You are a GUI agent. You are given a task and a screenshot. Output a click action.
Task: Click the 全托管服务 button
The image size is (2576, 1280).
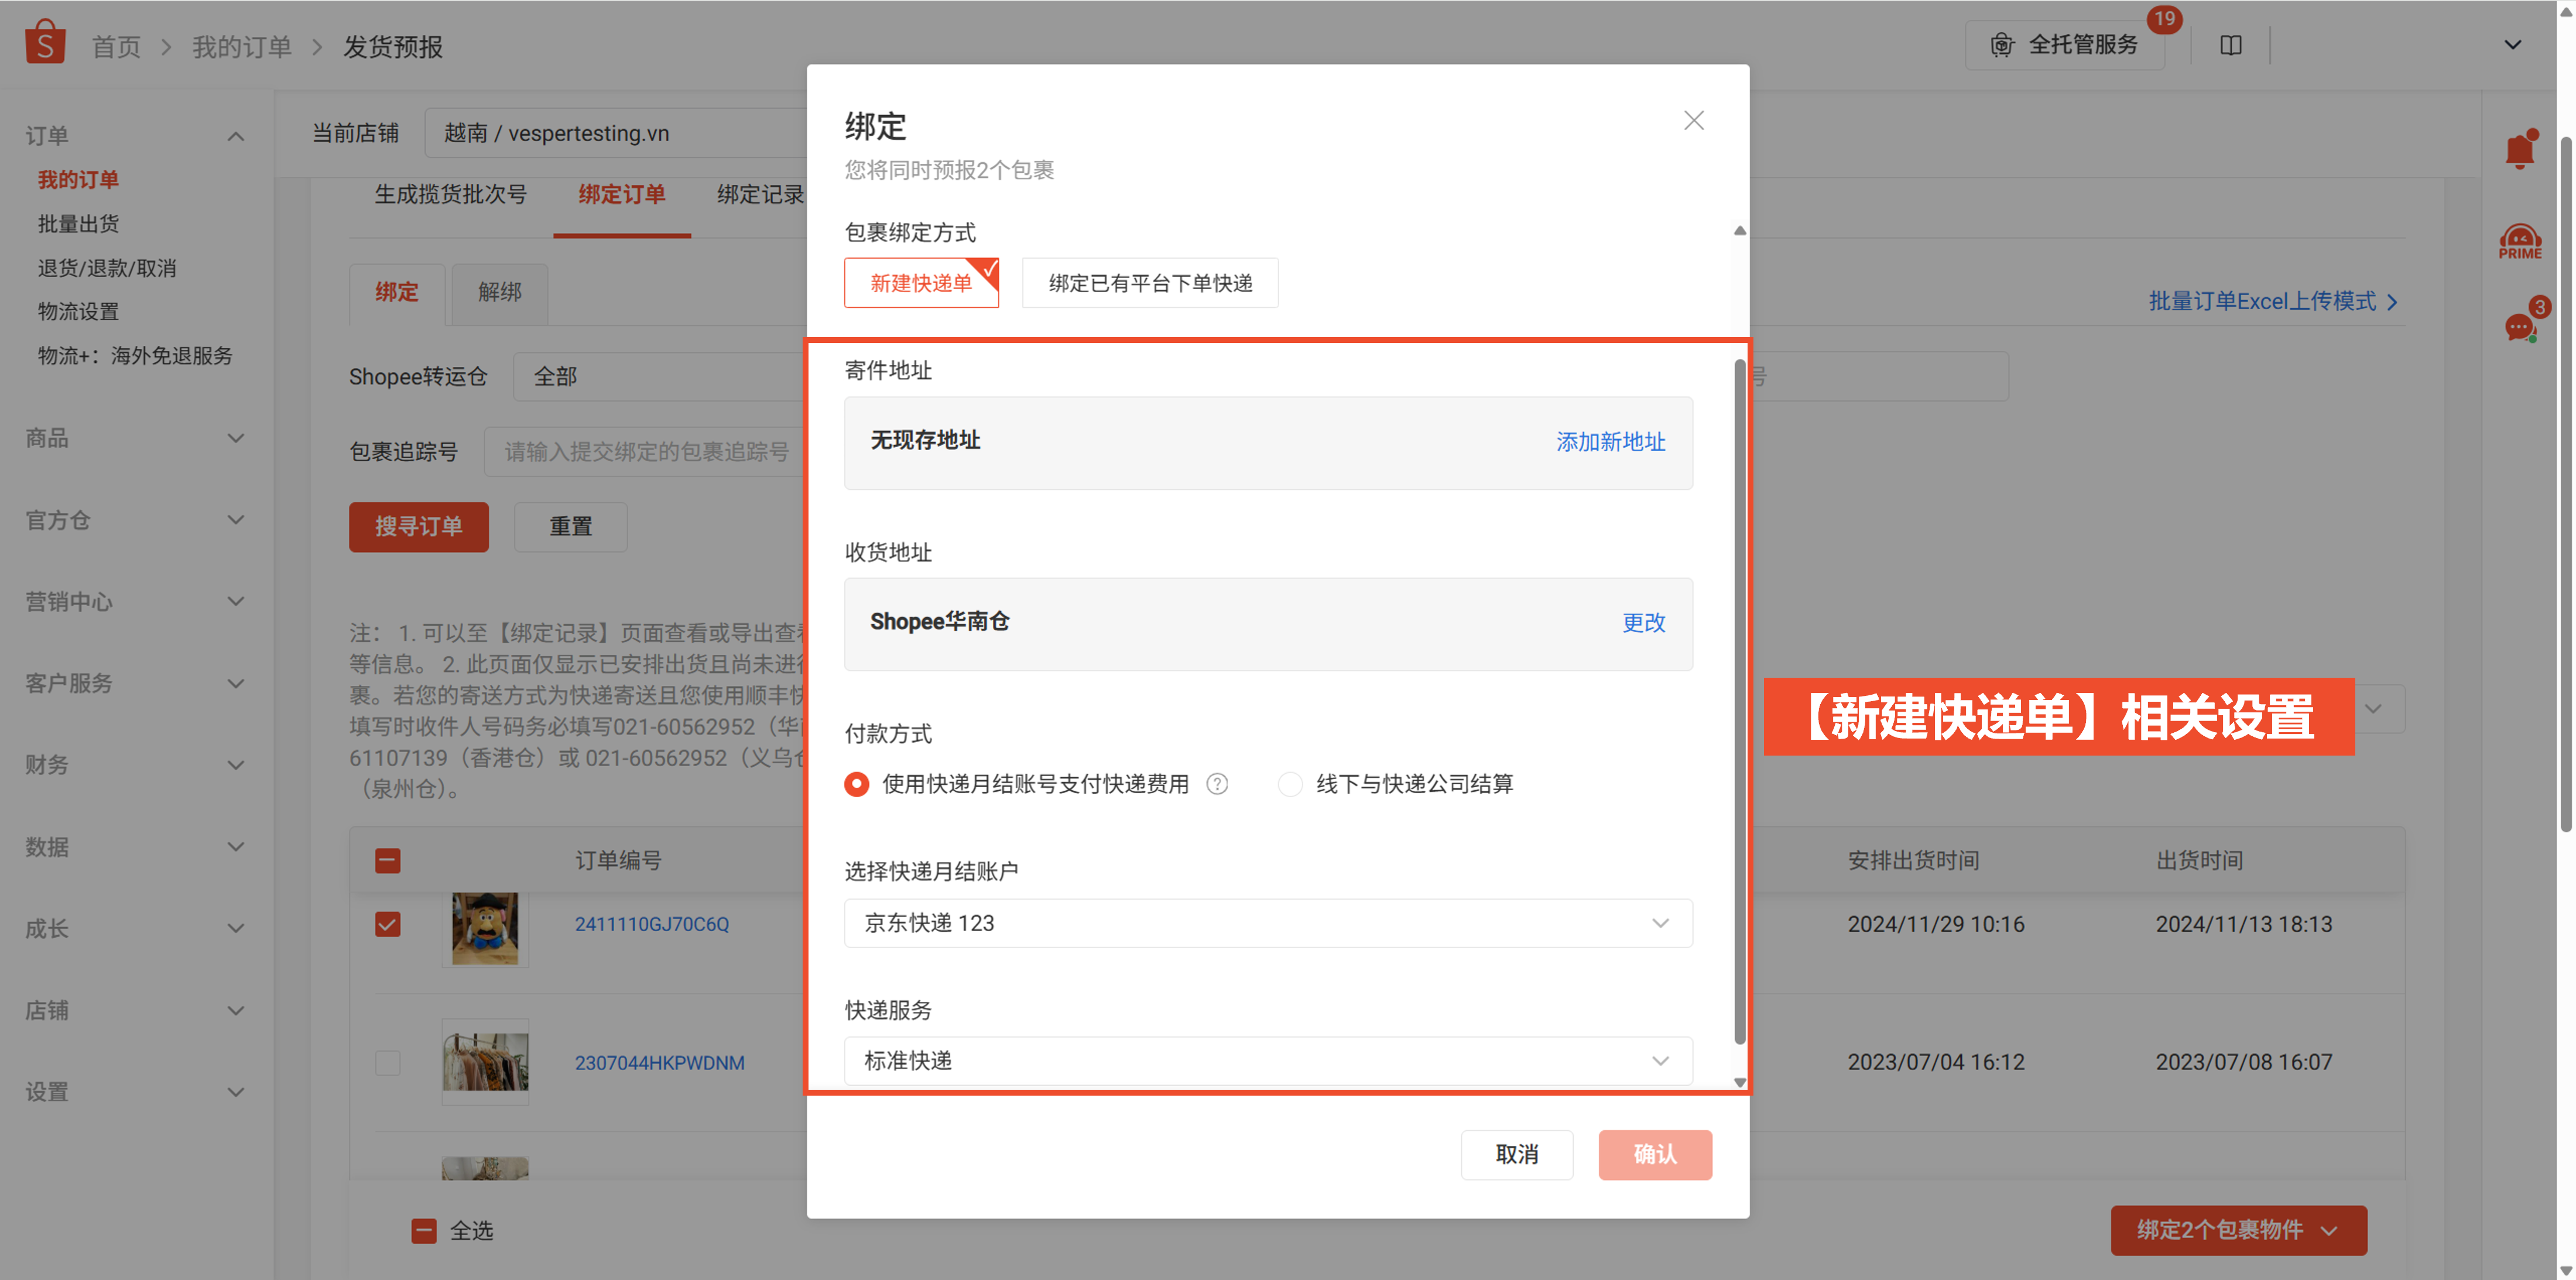[2065, 45]
